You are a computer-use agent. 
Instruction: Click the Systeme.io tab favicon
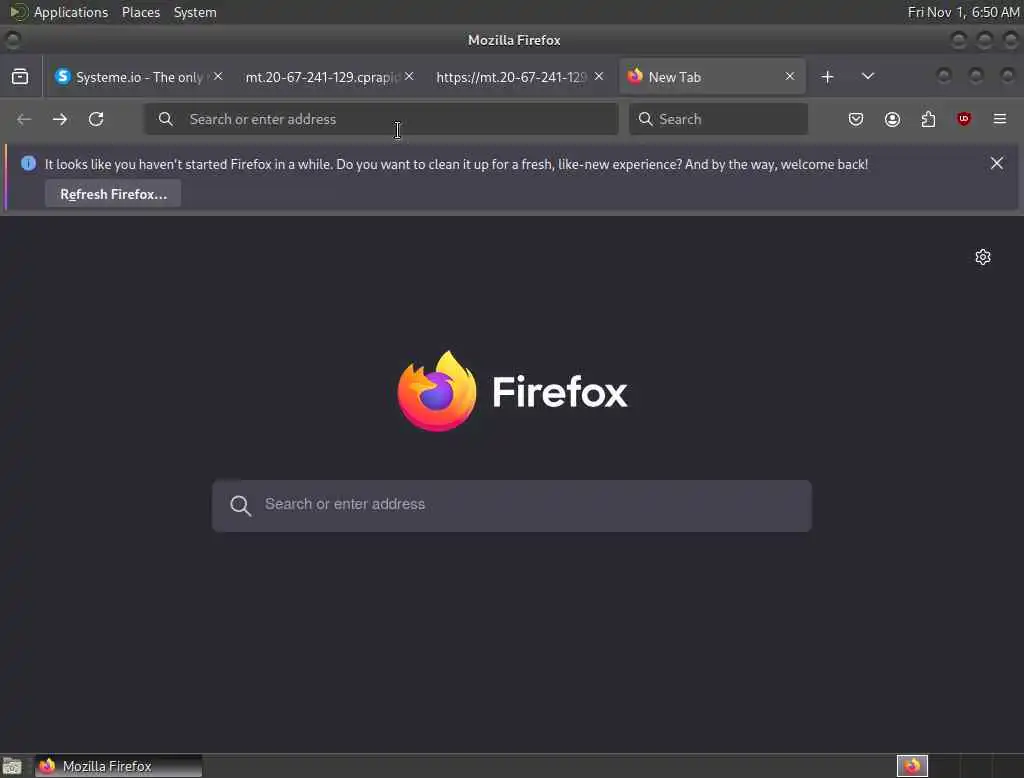coord(63,76)
